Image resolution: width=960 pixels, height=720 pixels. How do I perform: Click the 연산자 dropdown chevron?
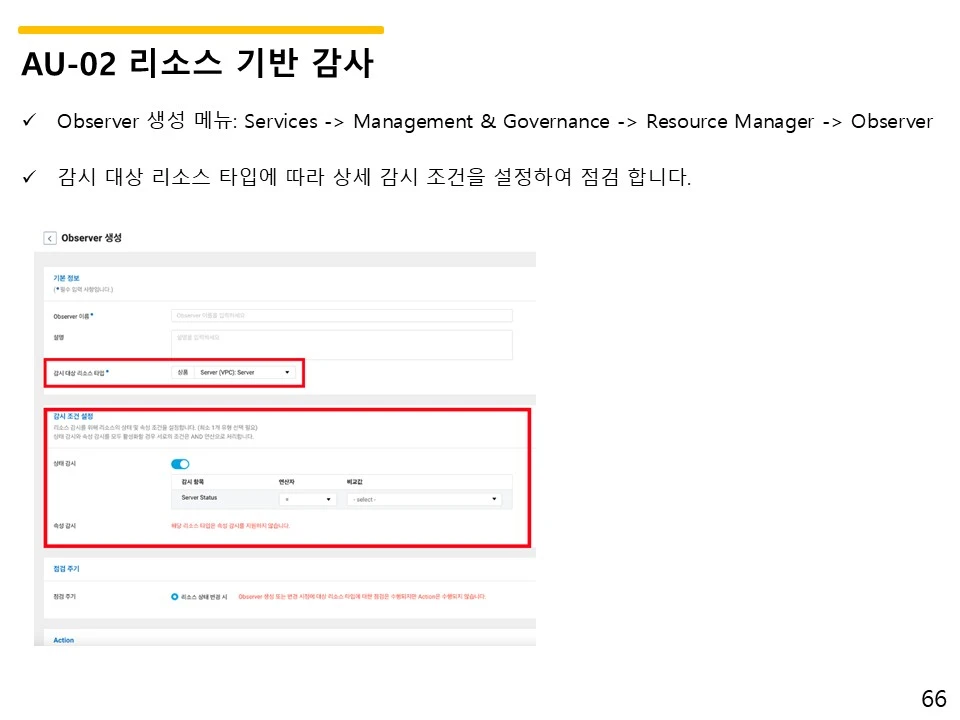[x=327, y=498]
